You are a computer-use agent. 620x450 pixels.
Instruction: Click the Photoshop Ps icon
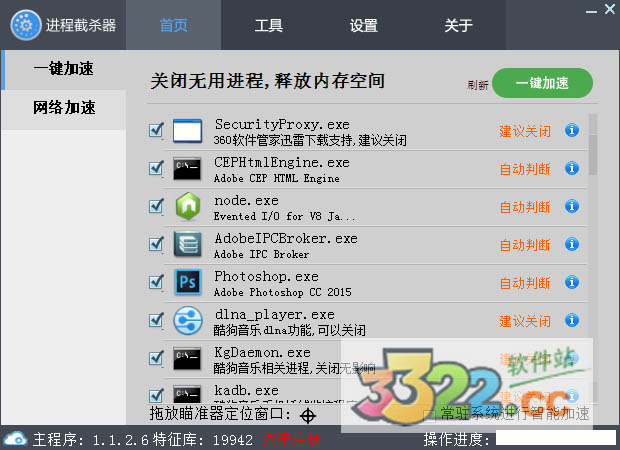click(x=187, y=282)
